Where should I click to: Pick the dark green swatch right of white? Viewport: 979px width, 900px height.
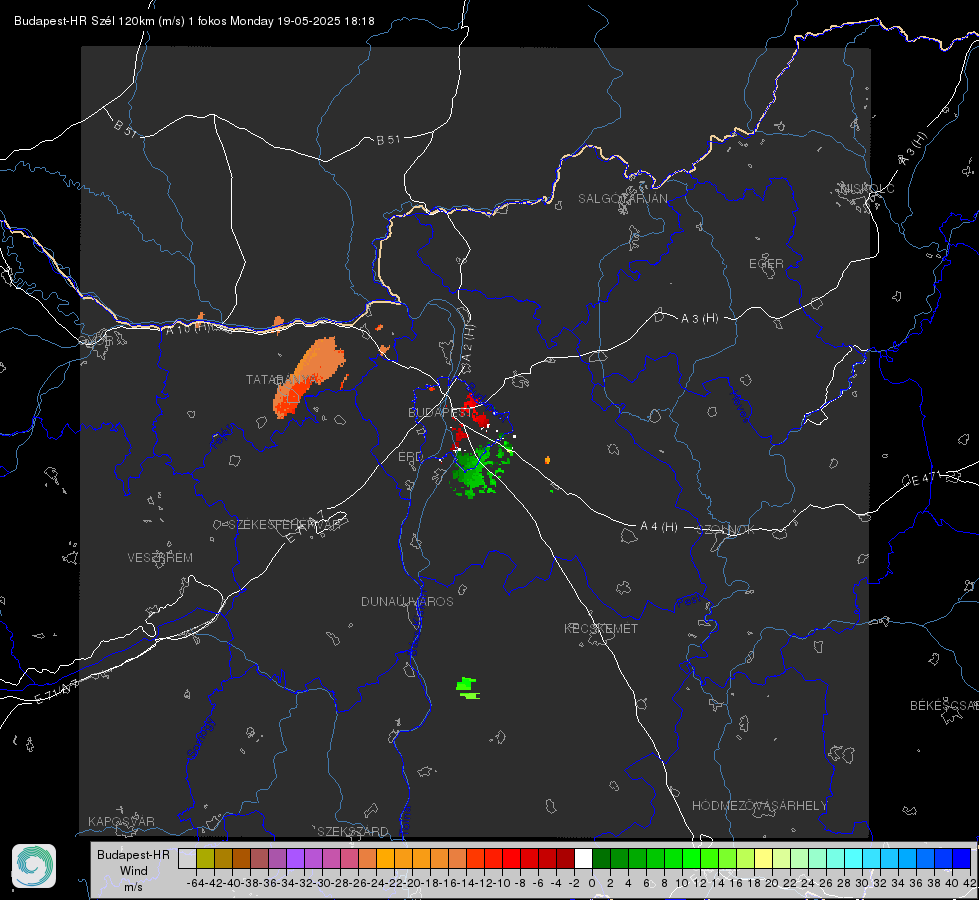click(x=601, y=858)
